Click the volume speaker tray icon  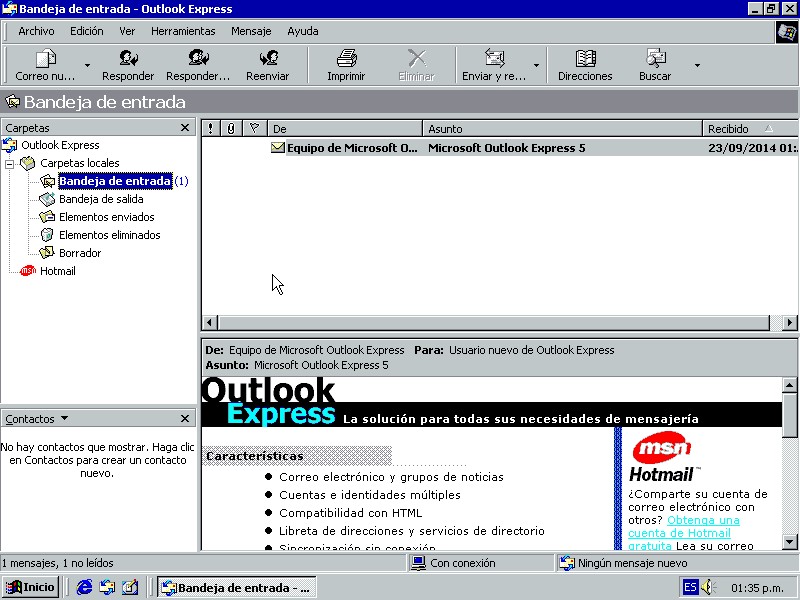[x=709, y=587]
